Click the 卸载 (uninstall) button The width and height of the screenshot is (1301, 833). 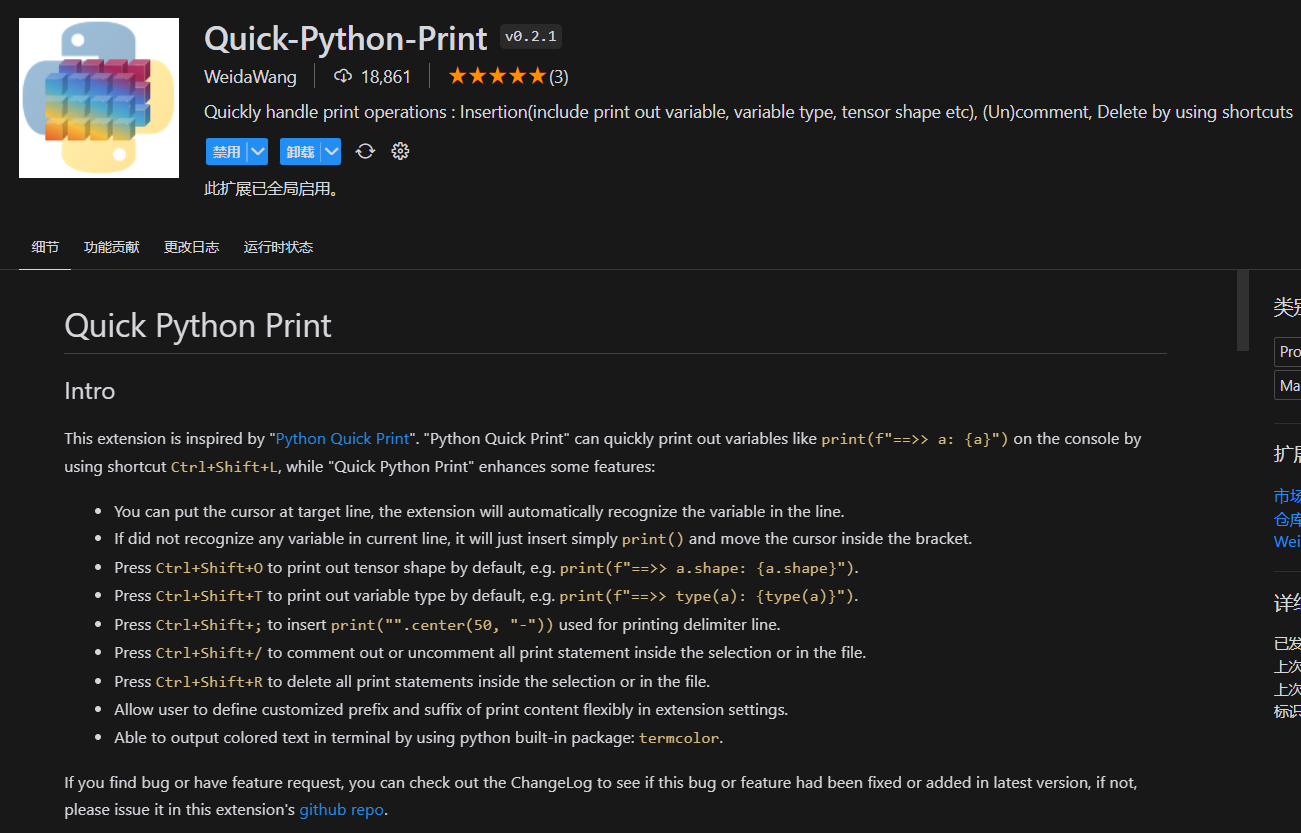click(301, 152)
